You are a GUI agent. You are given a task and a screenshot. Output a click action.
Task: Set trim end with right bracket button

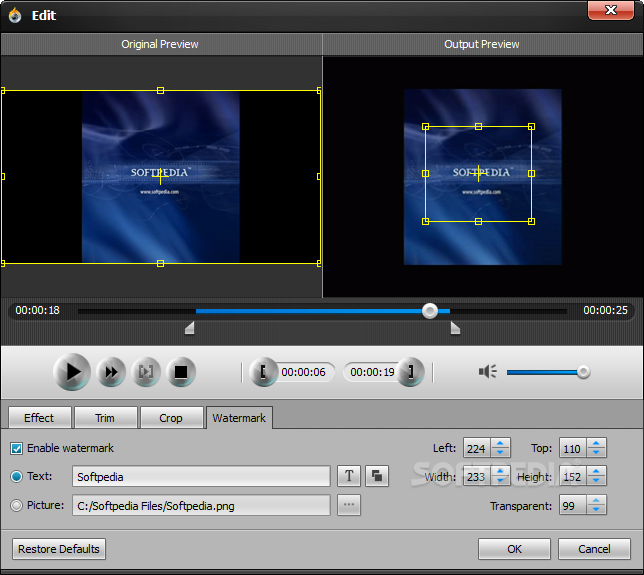click(410, 372)
